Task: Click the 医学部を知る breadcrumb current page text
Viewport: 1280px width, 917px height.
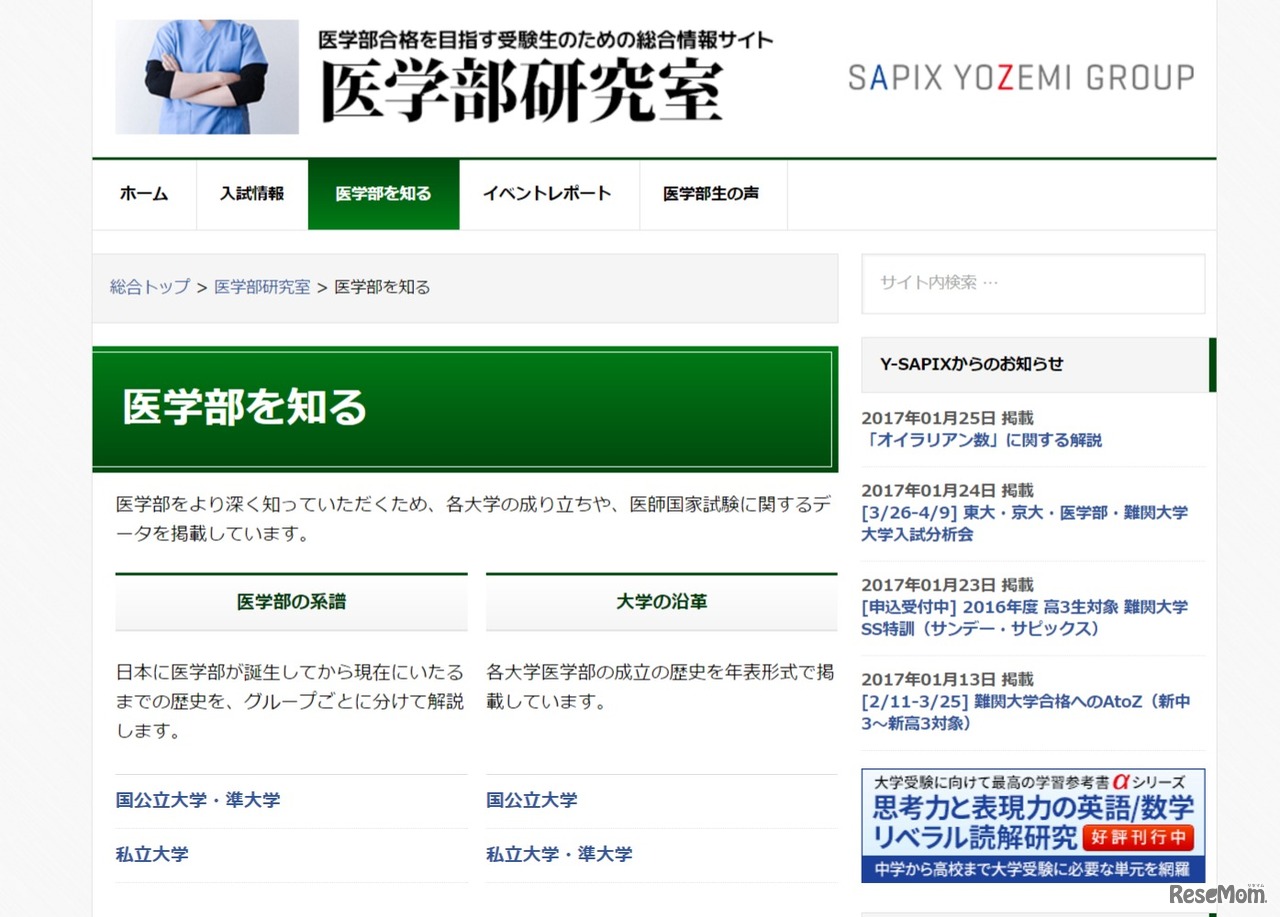Action: click(383, 287)
